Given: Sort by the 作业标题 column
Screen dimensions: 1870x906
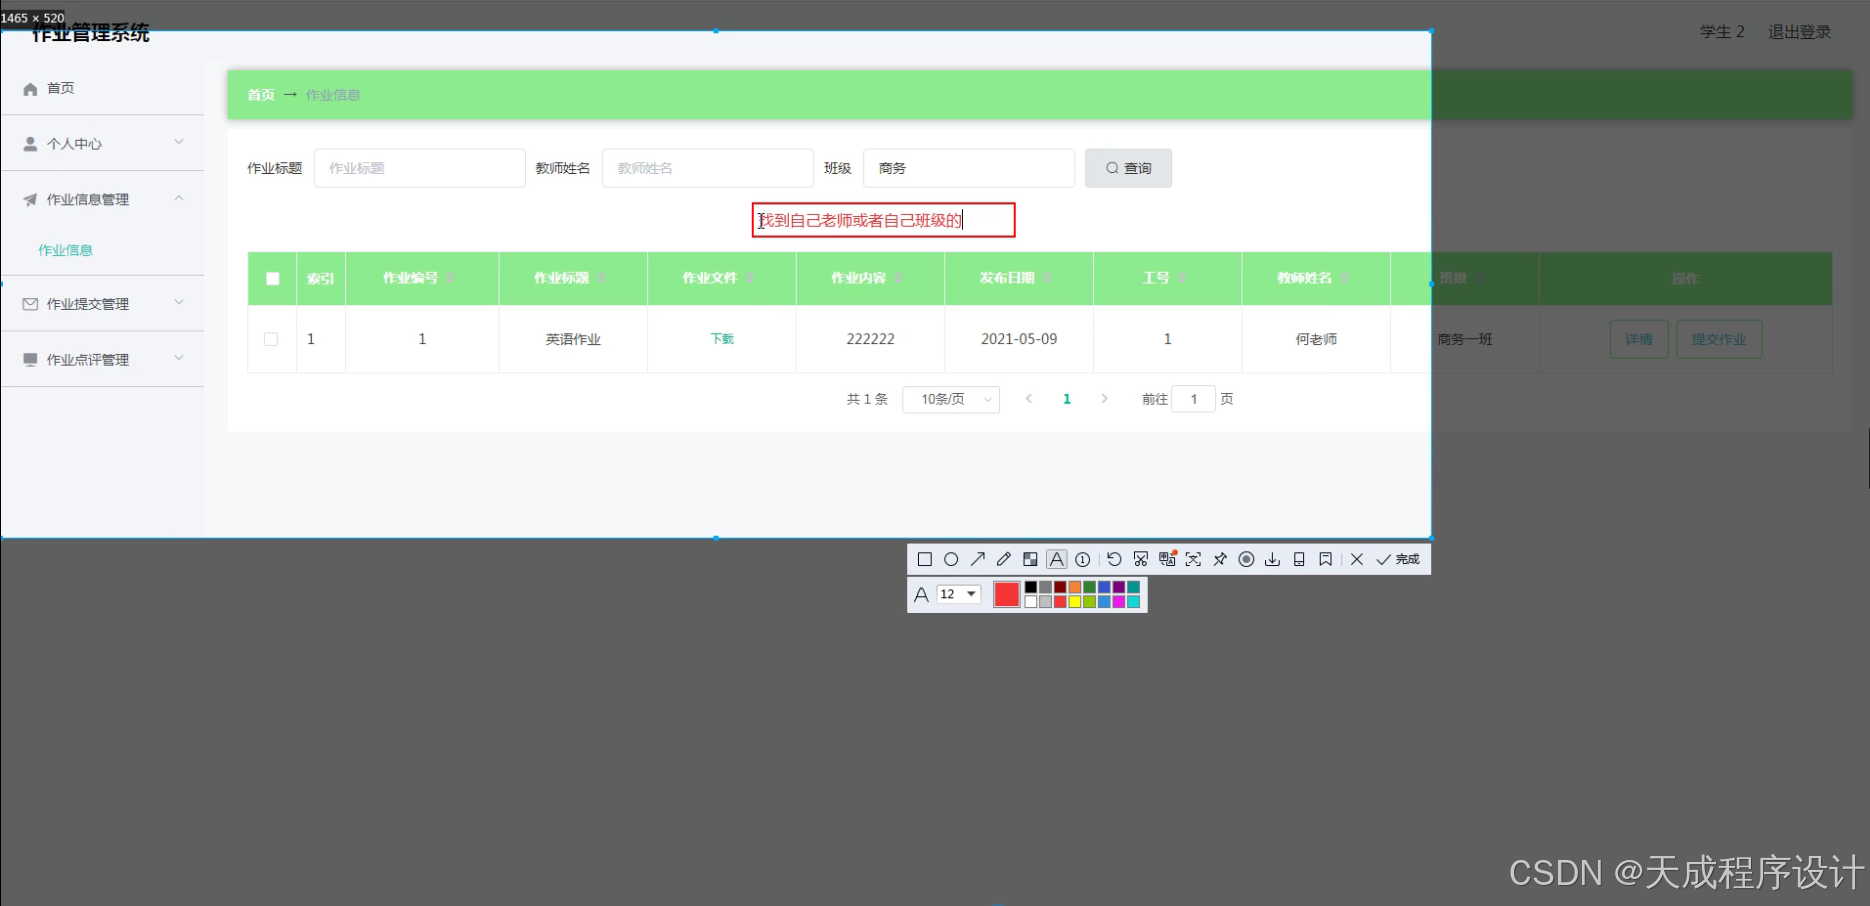Looking at the screenshot, I should [601, 278].
